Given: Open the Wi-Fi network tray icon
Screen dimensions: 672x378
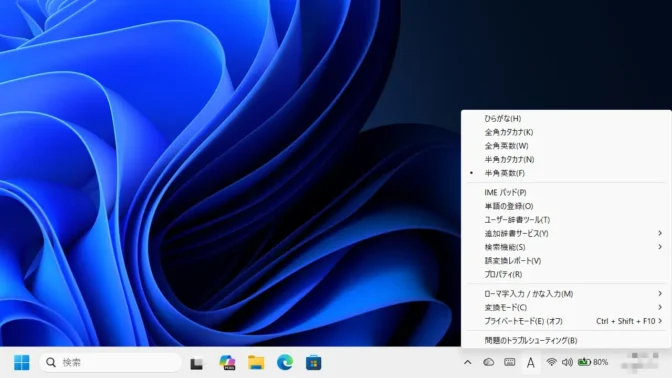Looking at the screenshot, I should click(552, 363).
